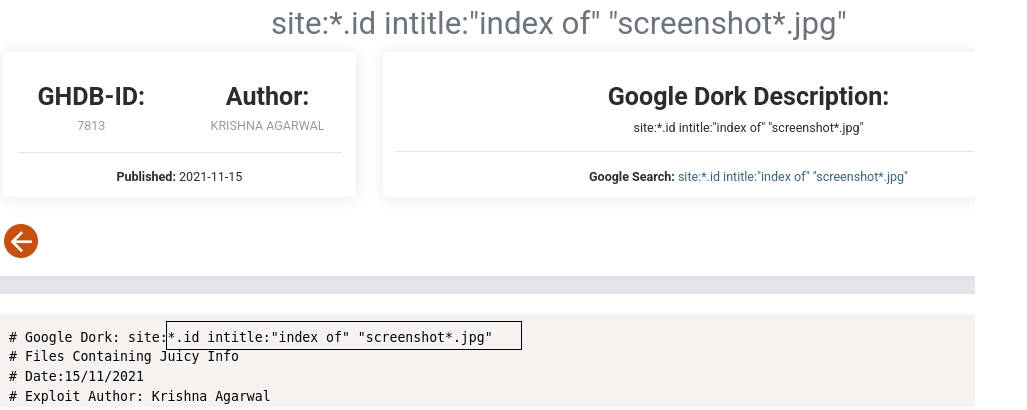Click the '# Google Dork: site:' comment prefix
The height and width of the screenshot is (410, 1027).
click(x=88, y=337)
